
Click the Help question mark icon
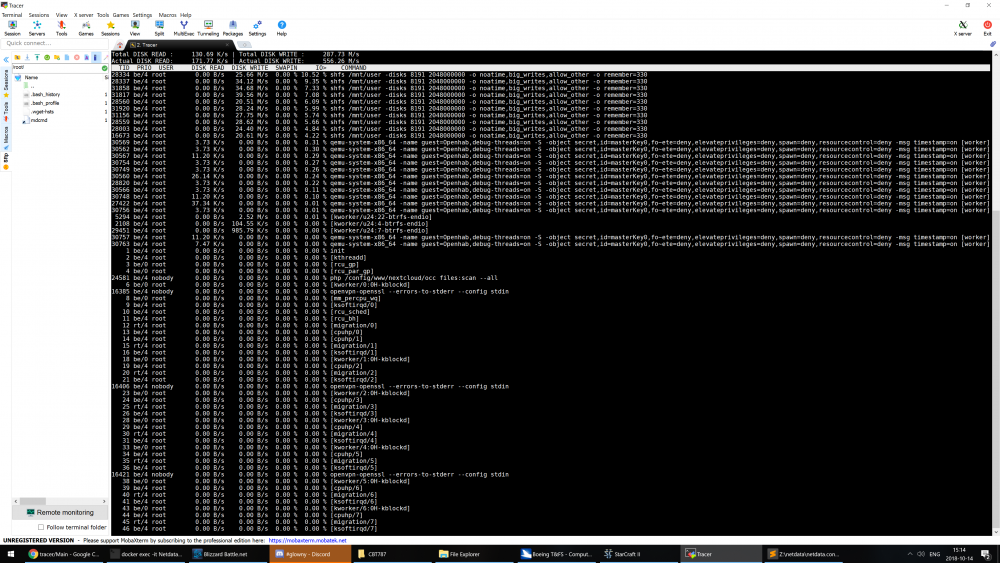click(282, 28)
